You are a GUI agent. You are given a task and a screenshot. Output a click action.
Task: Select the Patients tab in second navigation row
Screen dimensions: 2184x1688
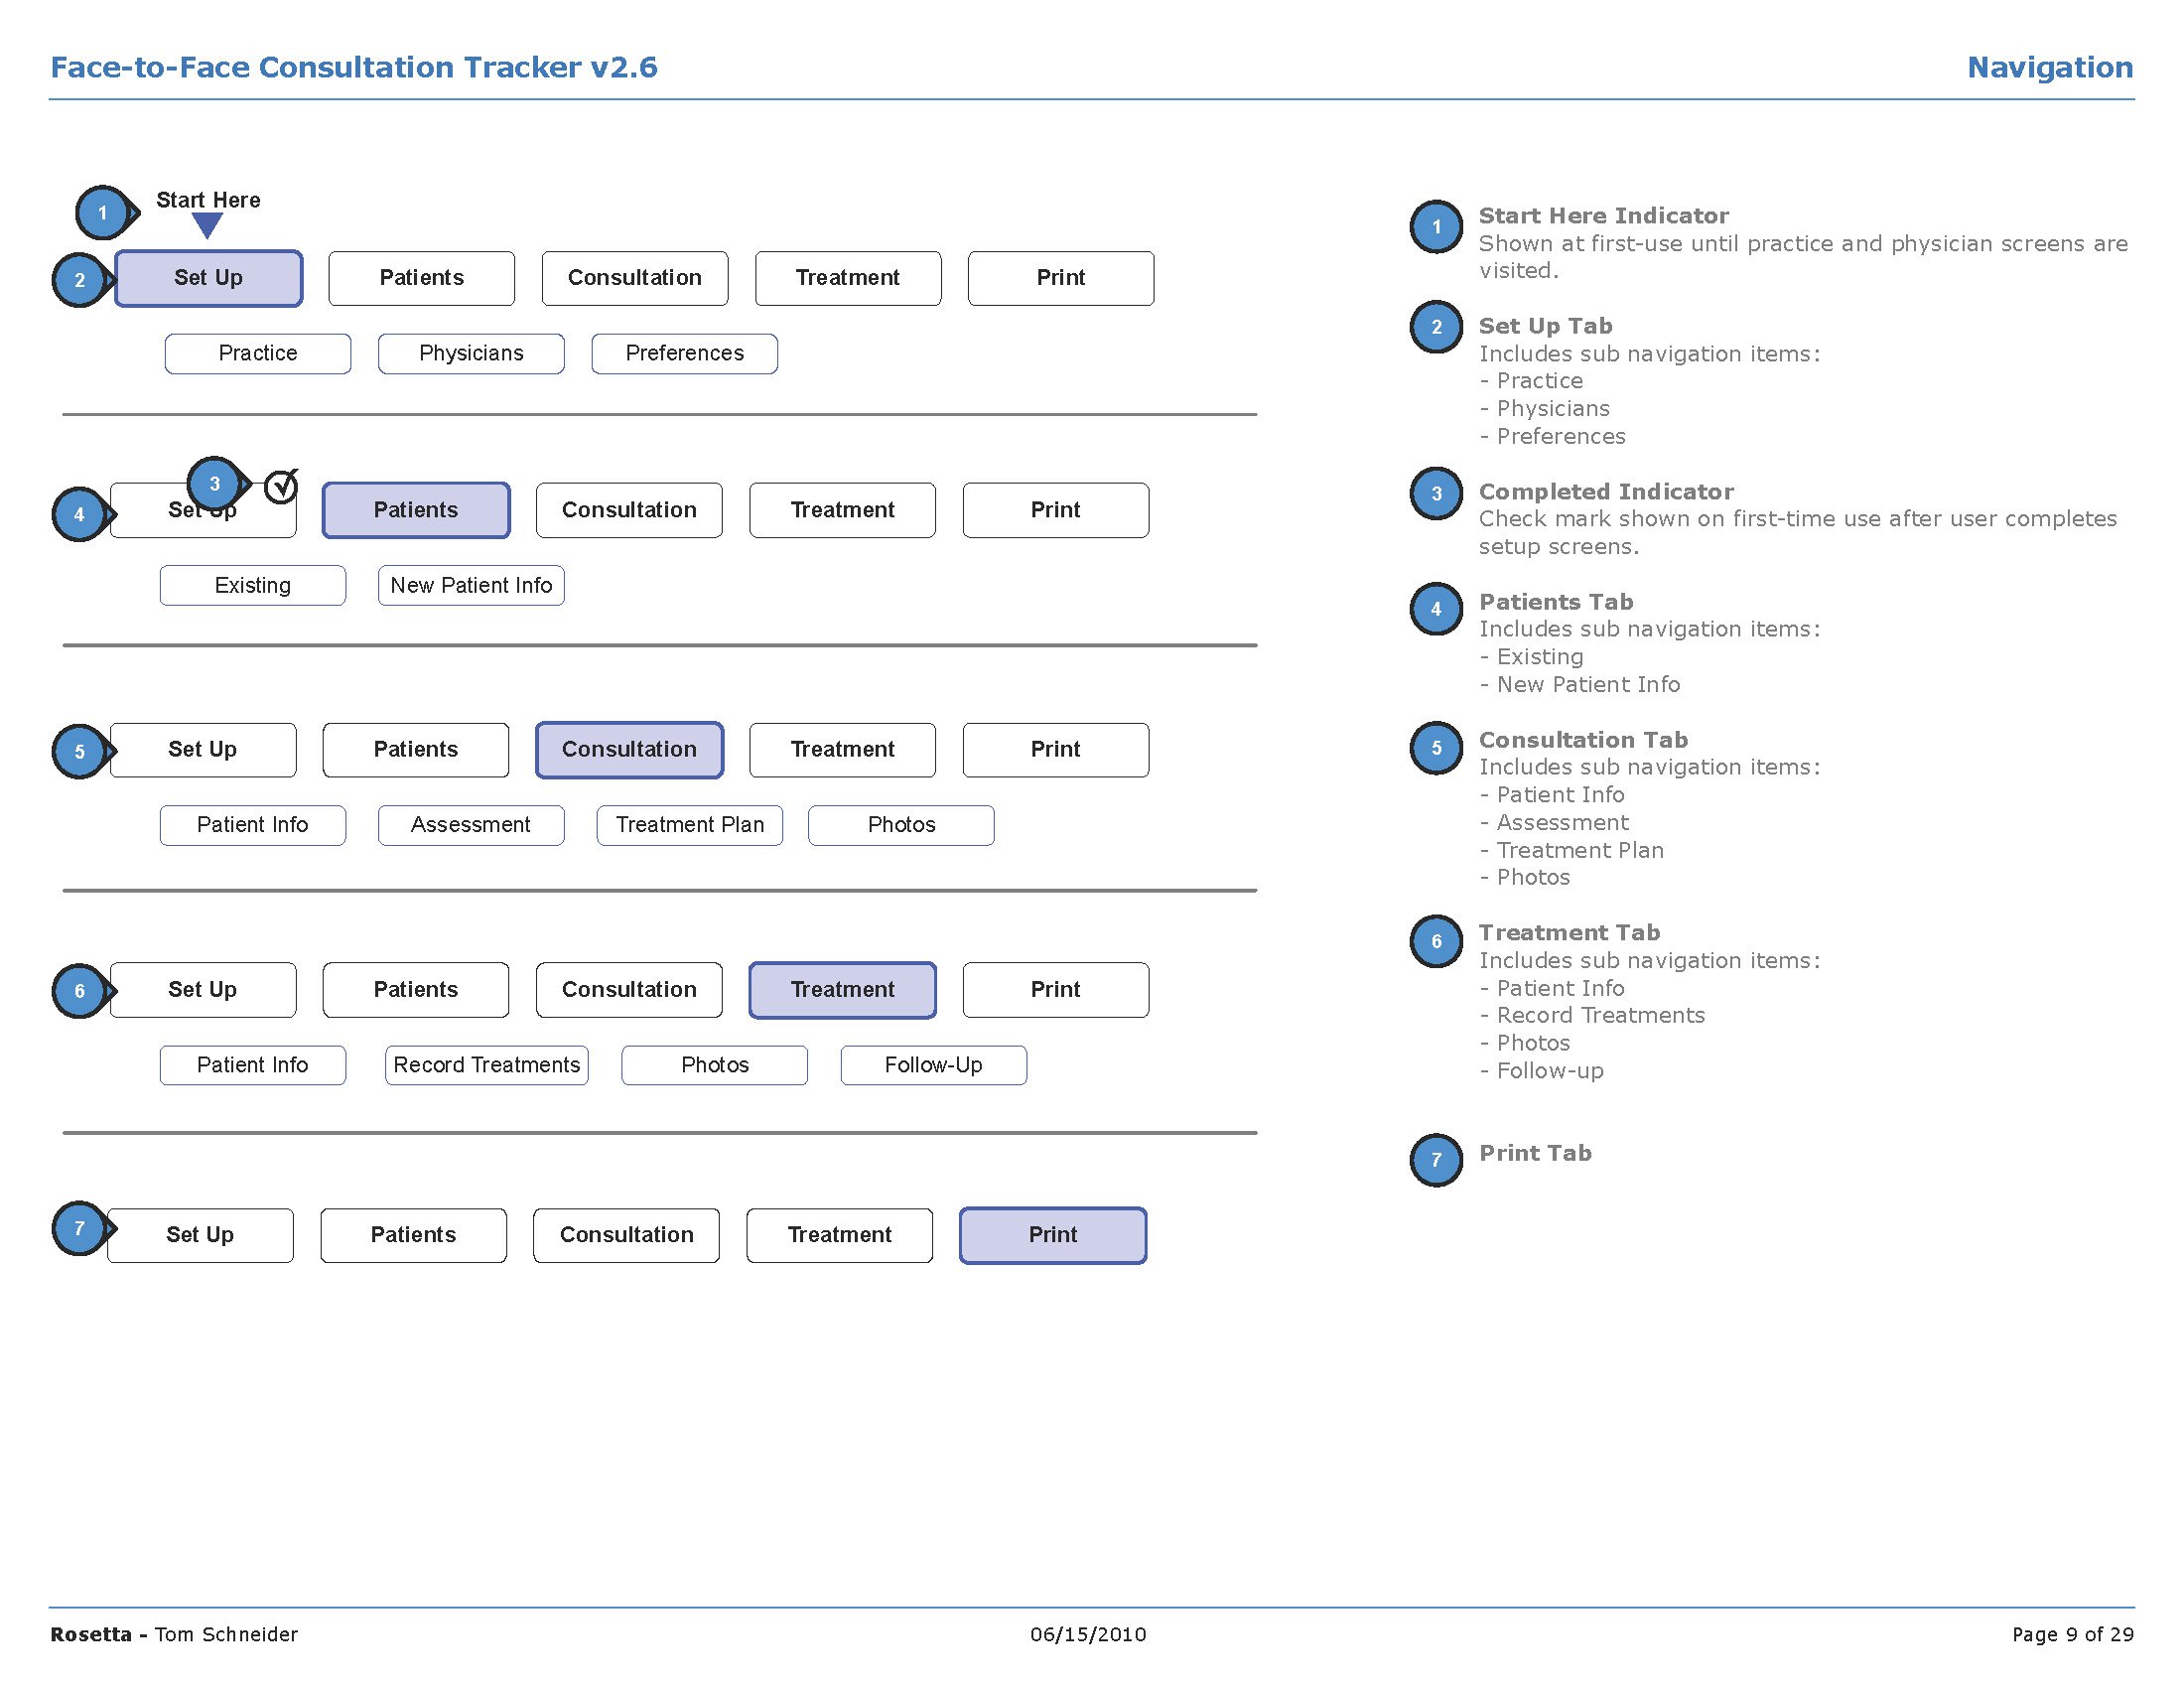click(x=413, y=510)
